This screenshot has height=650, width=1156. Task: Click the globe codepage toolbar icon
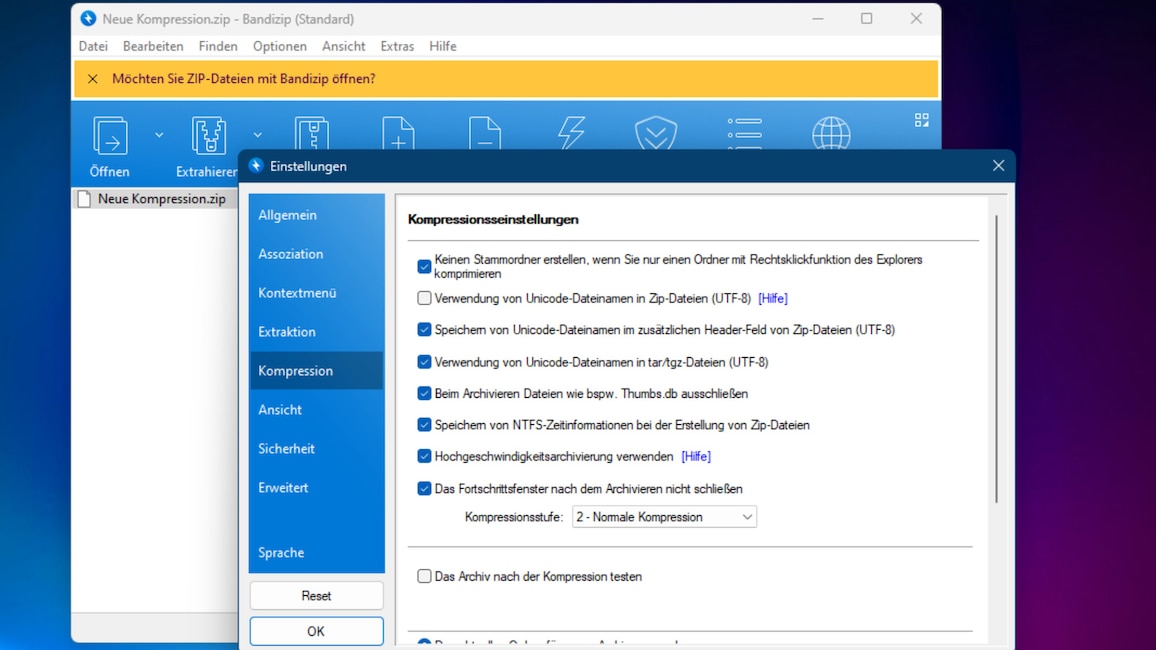[831, 133]
